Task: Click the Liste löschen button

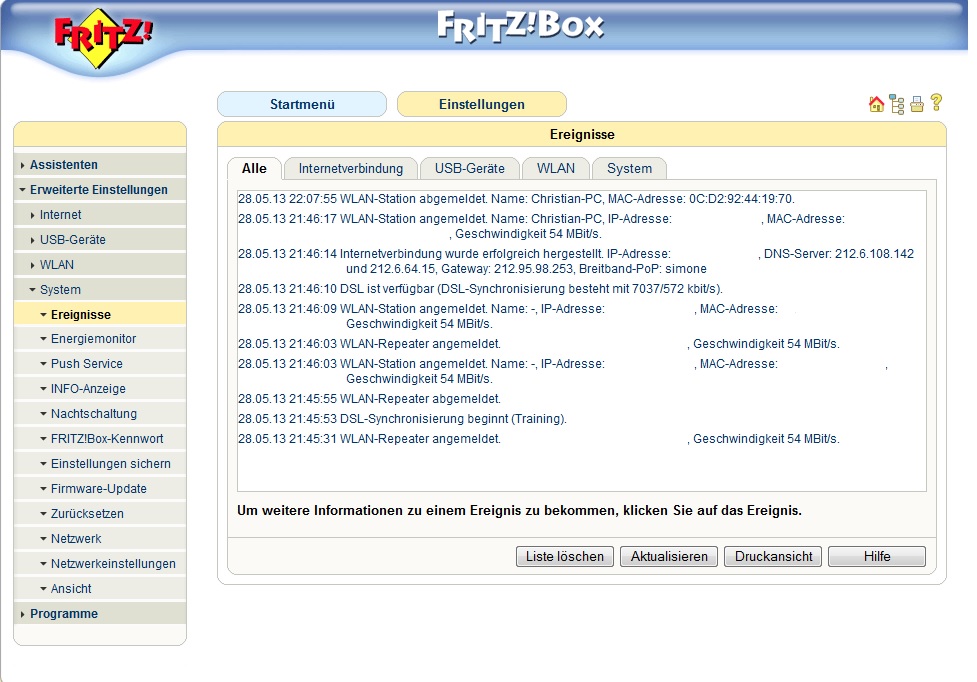Action: click(x=565, y=556)
